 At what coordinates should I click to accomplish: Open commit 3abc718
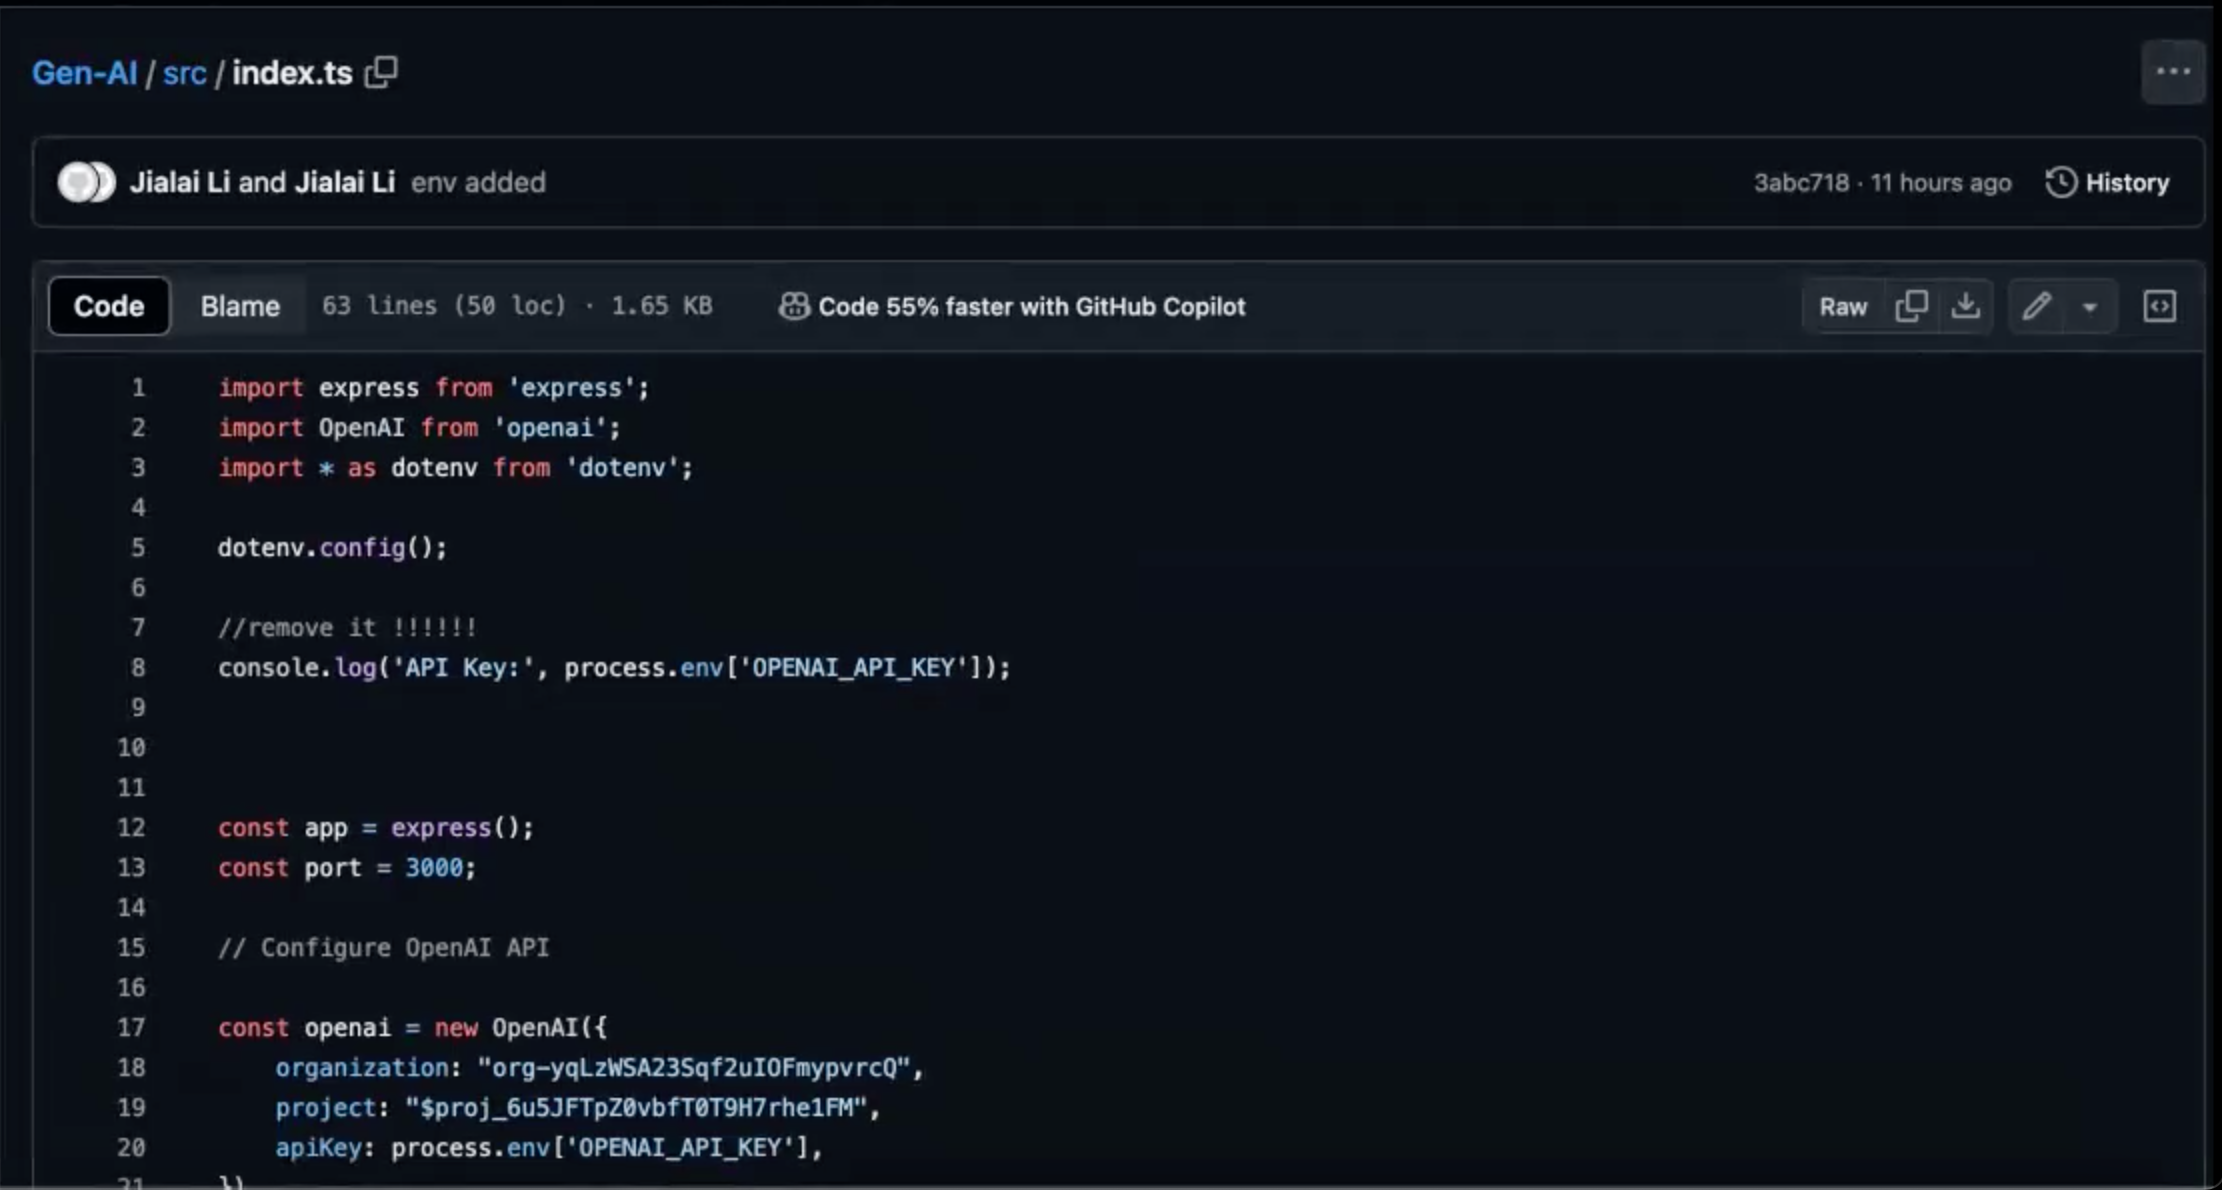1800,183
